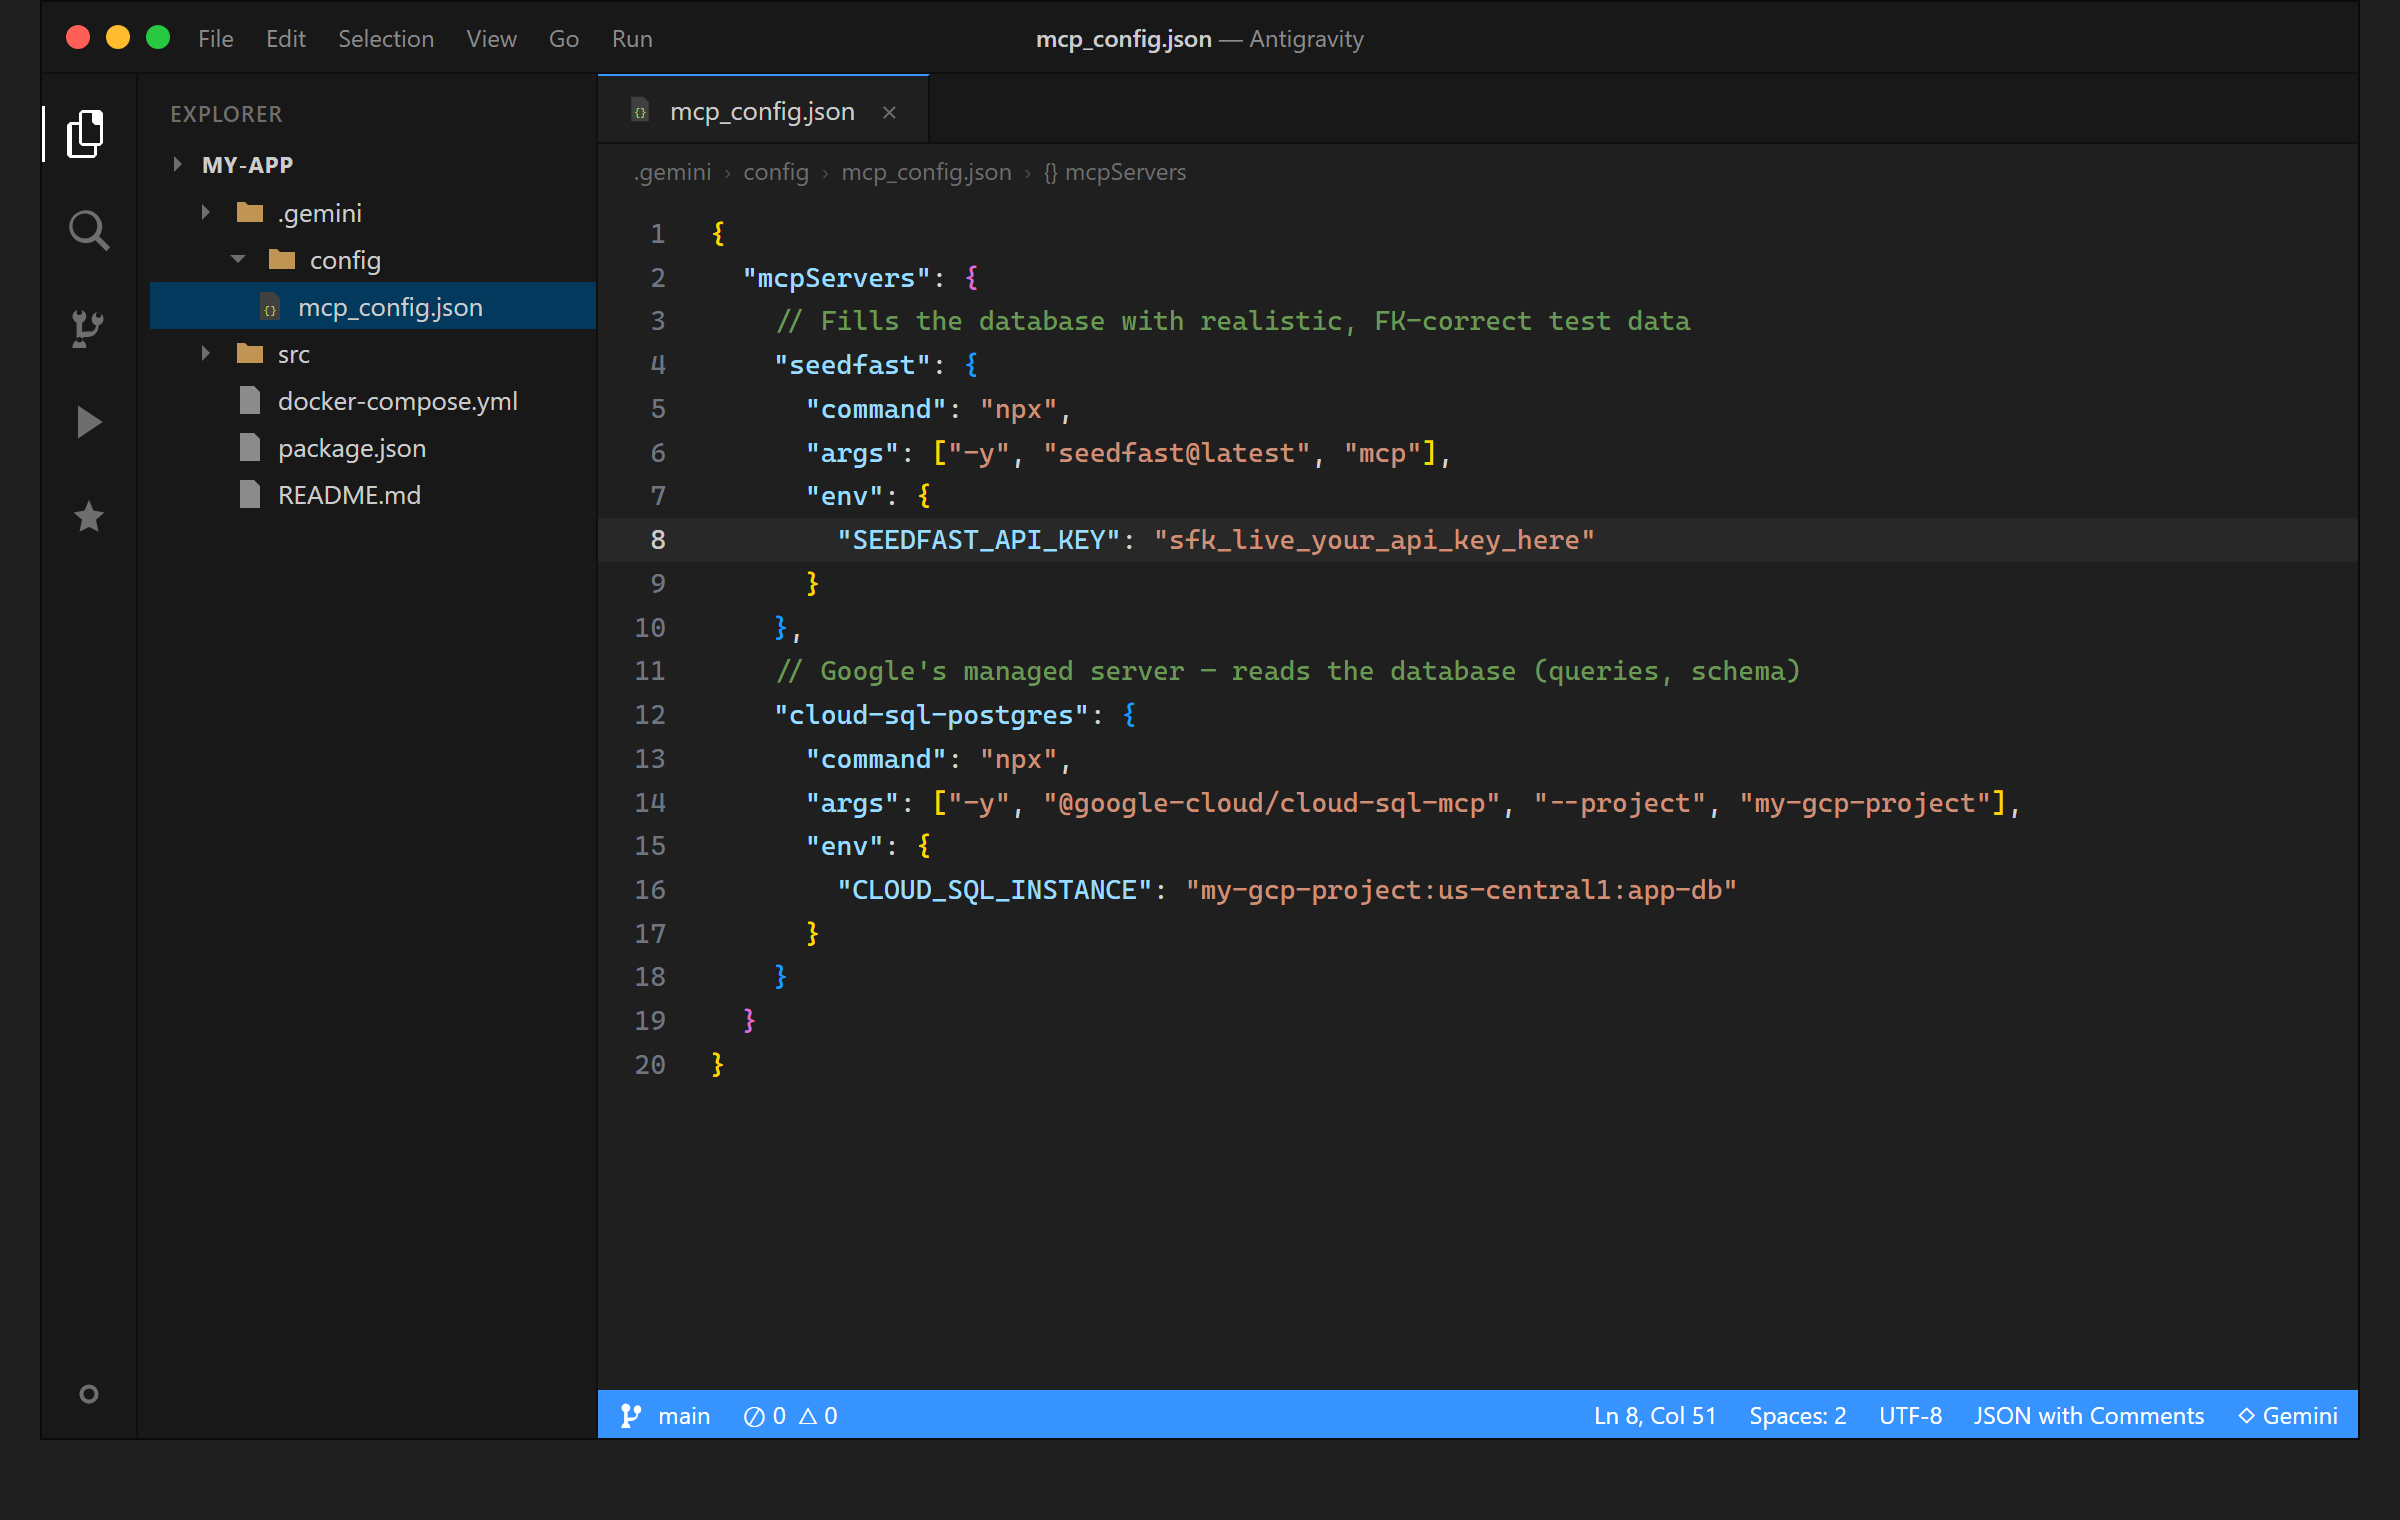Open the Selection menu
The height and width of the screenshot is (1520, 2400).
point(386,39)
